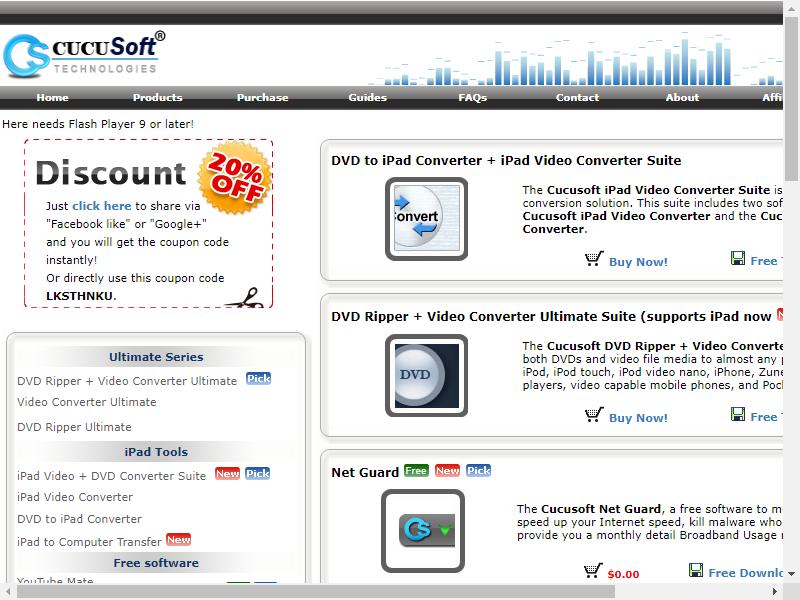
Task: Open DVD Ripper + Video Converter Ultimate sidebar link
Action: pyautogui.click(x=127, y=381)
